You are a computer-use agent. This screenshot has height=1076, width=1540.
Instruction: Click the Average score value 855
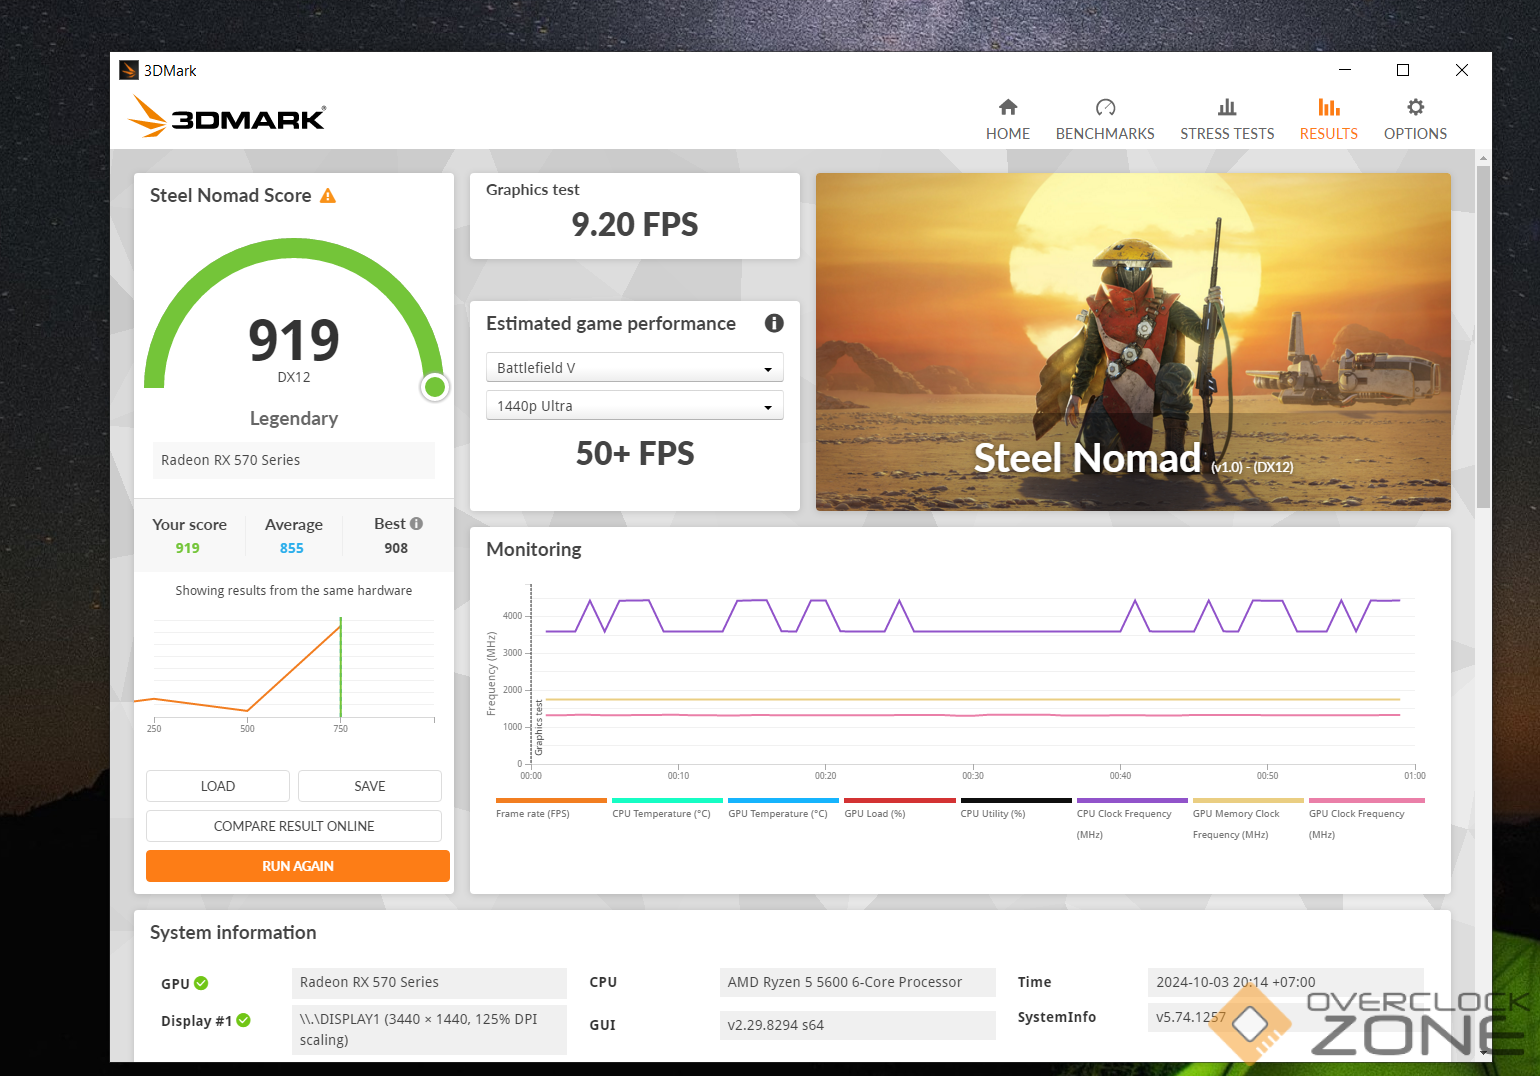click(292, 548)
